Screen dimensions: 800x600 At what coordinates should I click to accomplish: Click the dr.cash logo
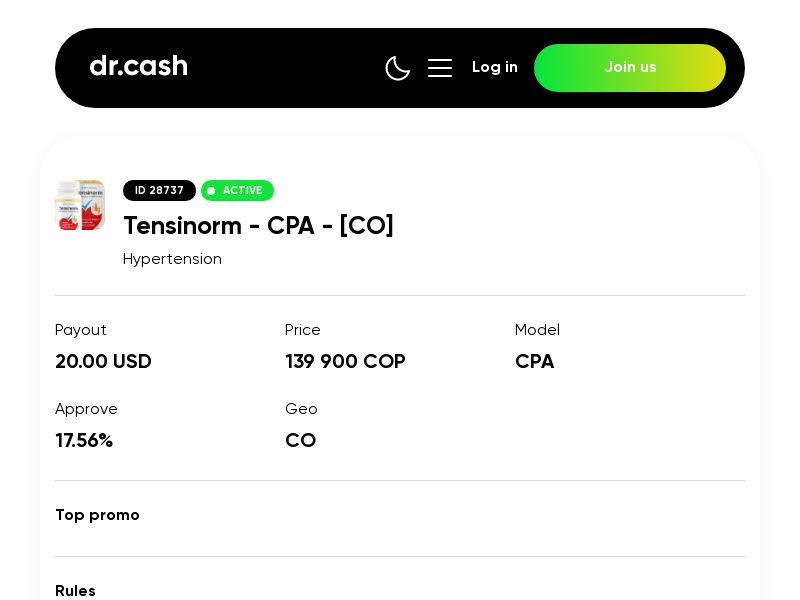tap(138, 66)
